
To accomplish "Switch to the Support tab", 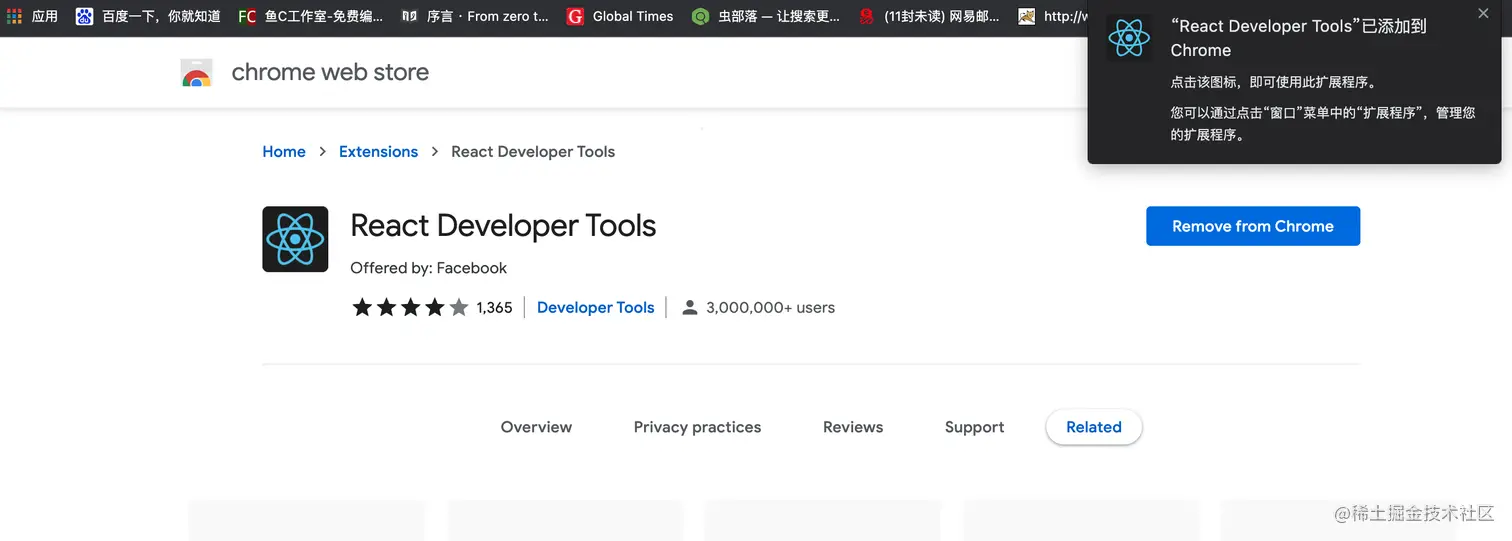I will pyautogui.click(x=974, y=427).
